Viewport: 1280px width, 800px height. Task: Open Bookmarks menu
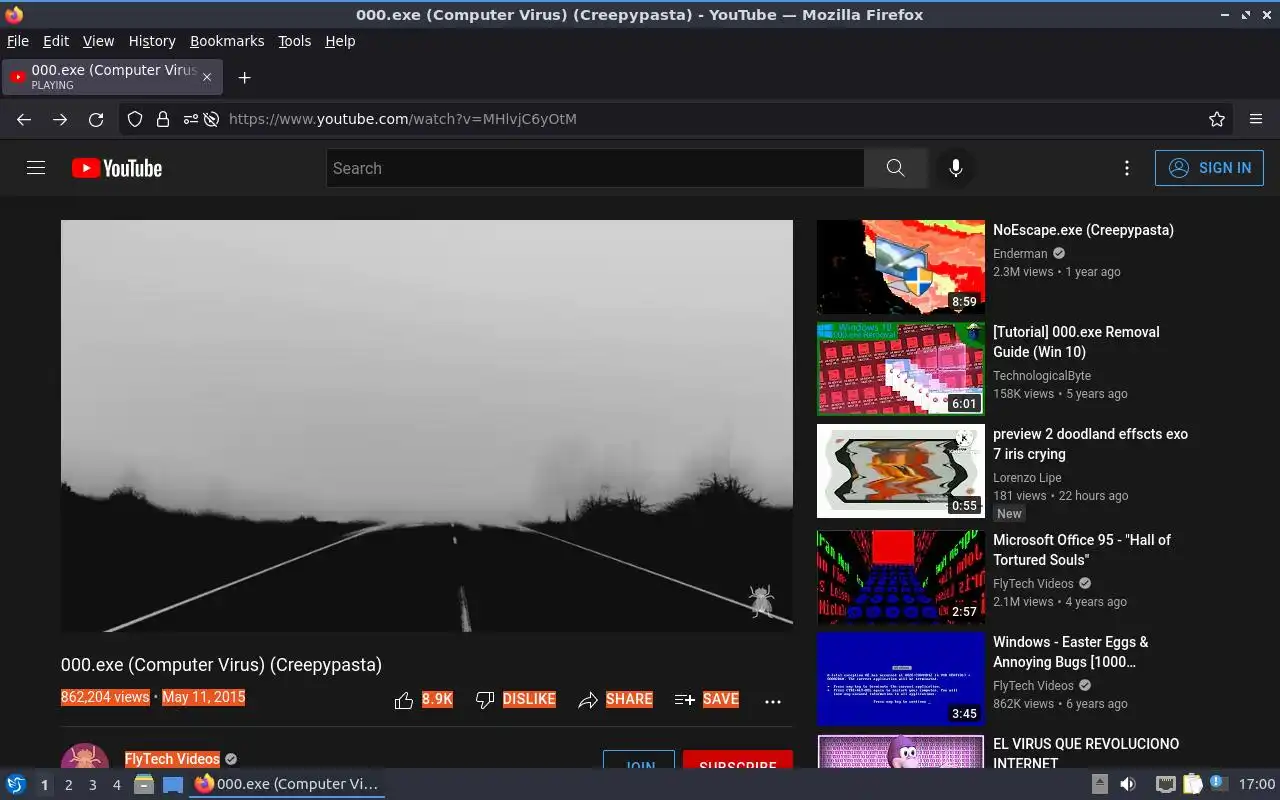click(227, 41)
